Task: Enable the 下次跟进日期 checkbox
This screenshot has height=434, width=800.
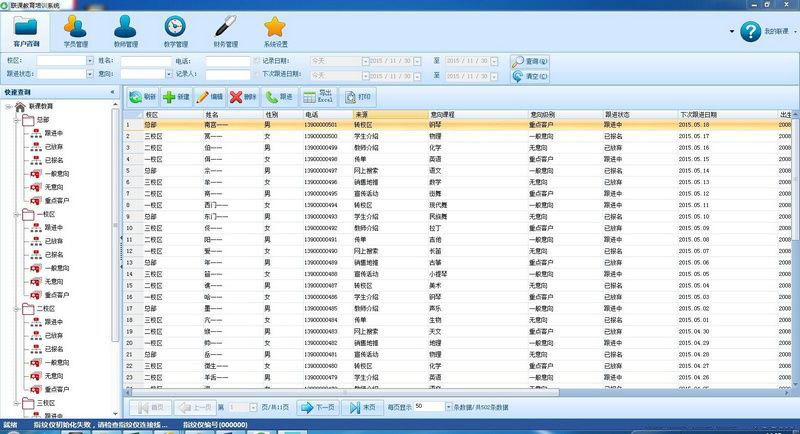Action: (x=256, y=74)
